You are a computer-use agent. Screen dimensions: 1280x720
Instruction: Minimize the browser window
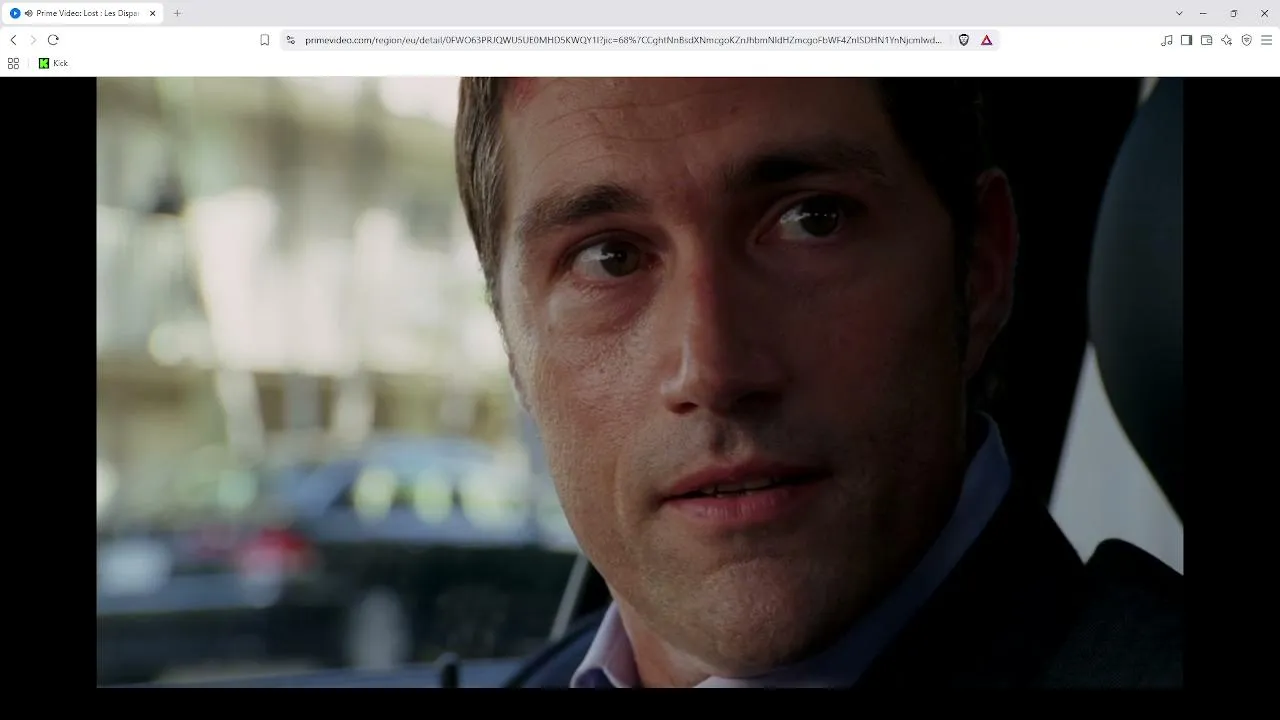1203,13
